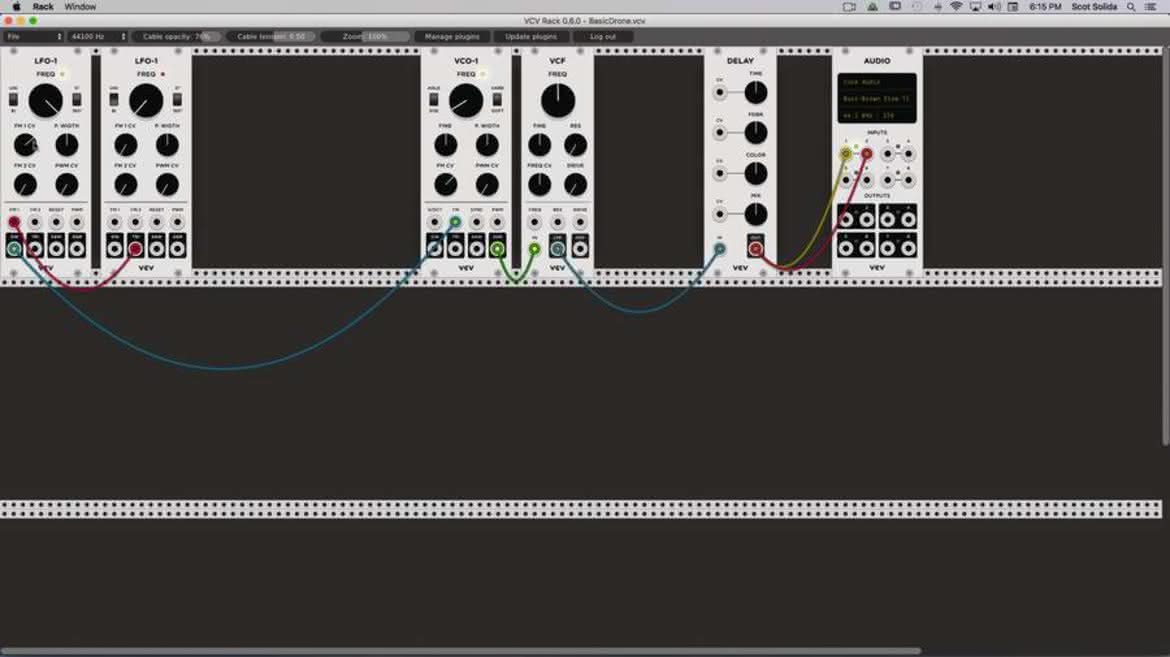Click the vertical scrollbar at the right
Viewport: 1170px width, 657px height.
[1166, 246]
